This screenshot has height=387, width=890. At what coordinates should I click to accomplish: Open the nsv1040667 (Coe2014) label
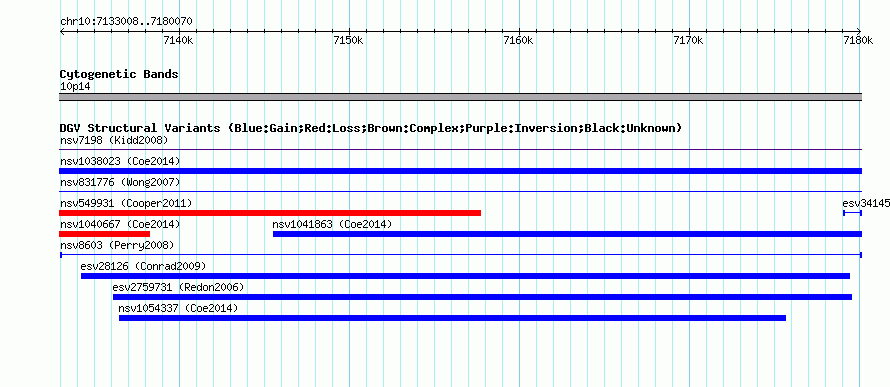120,224
